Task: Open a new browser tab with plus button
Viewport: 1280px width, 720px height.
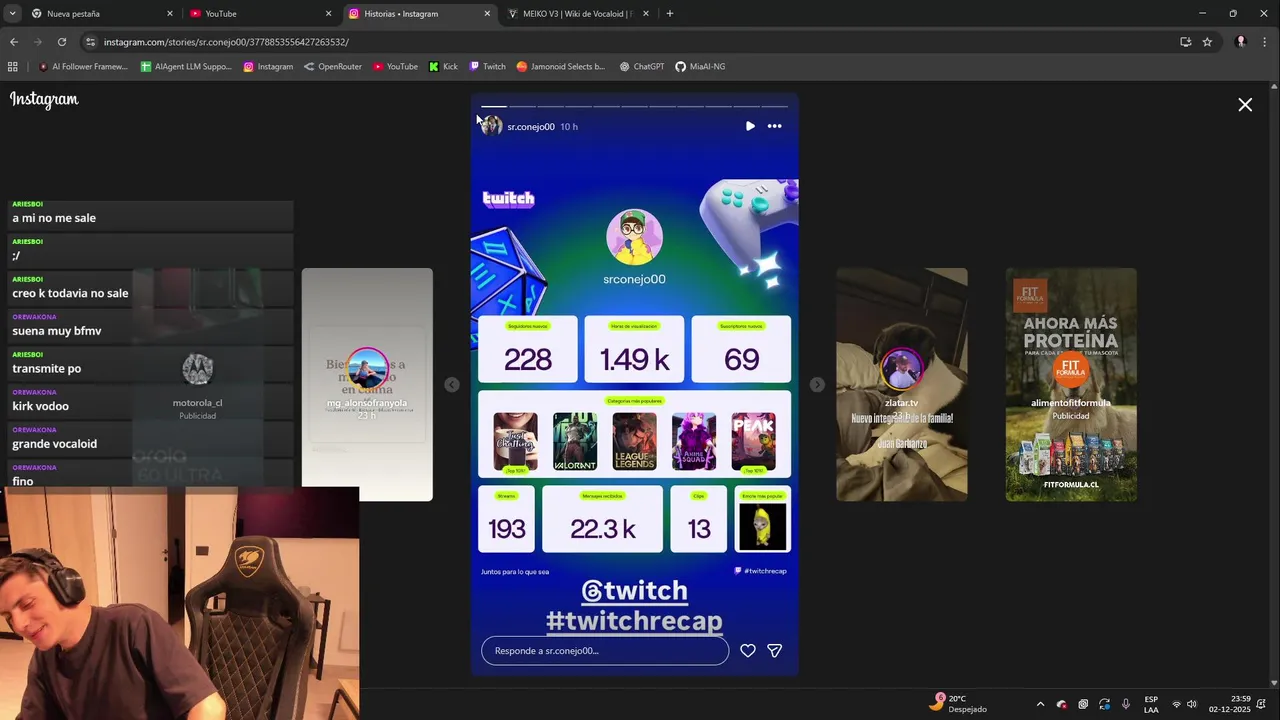Action: (x=670, y=14)
